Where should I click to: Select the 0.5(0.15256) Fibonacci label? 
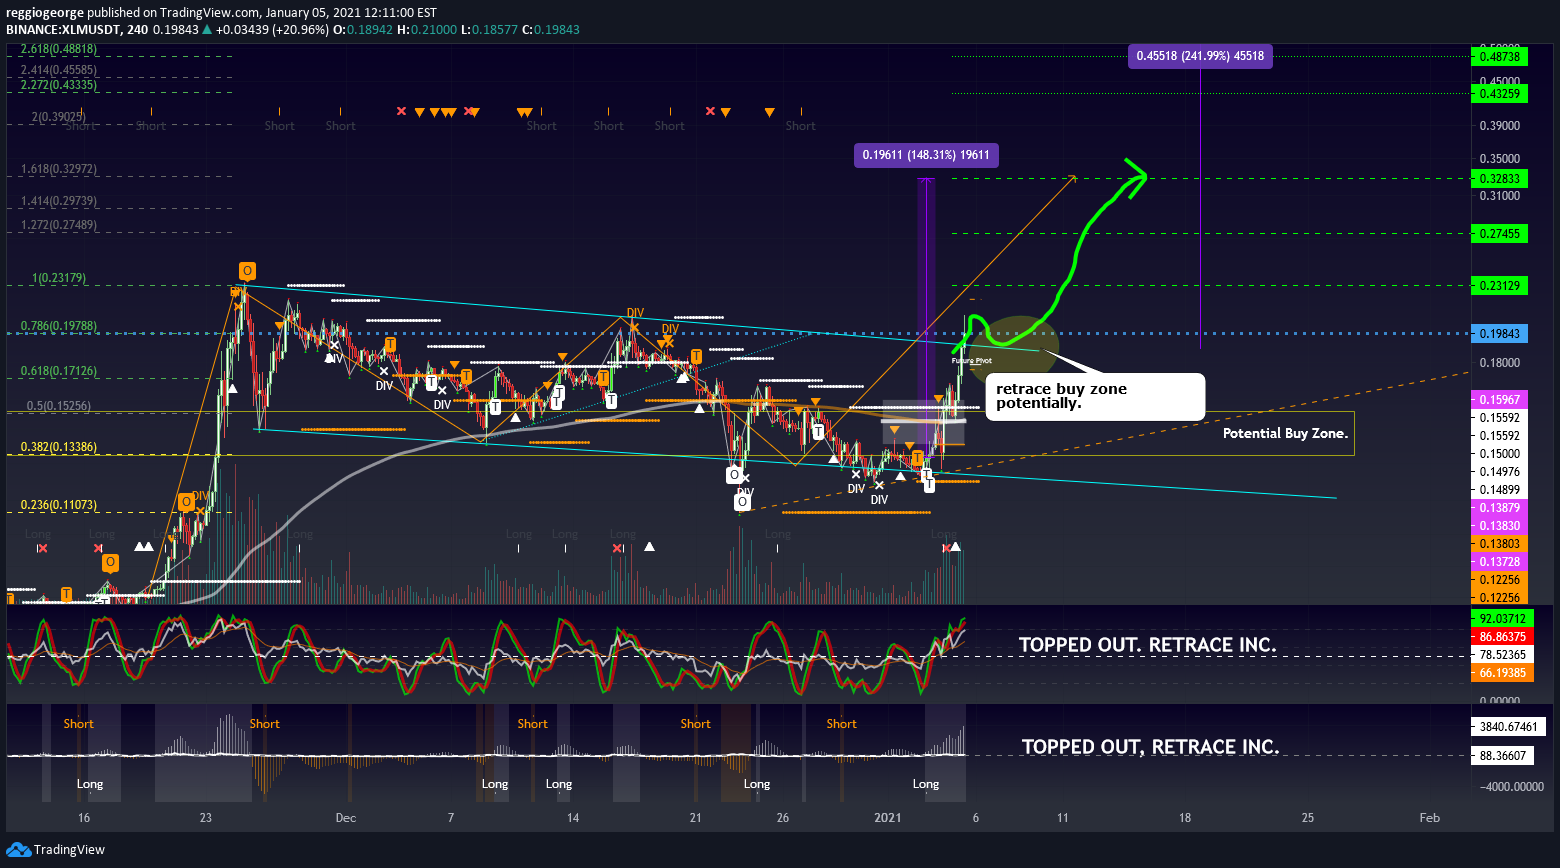[x=59, y=406]
